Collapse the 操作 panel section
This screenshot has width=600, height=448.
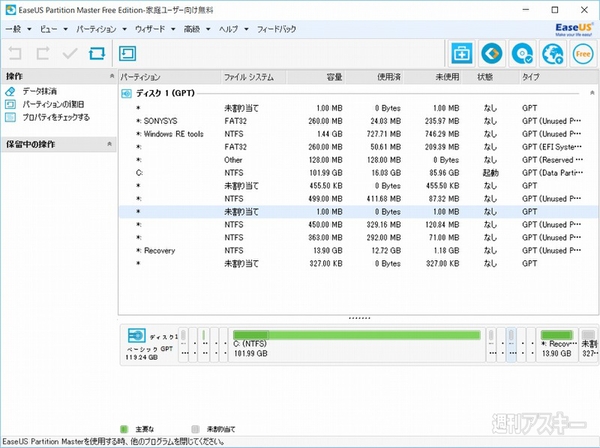click(112, 76)
